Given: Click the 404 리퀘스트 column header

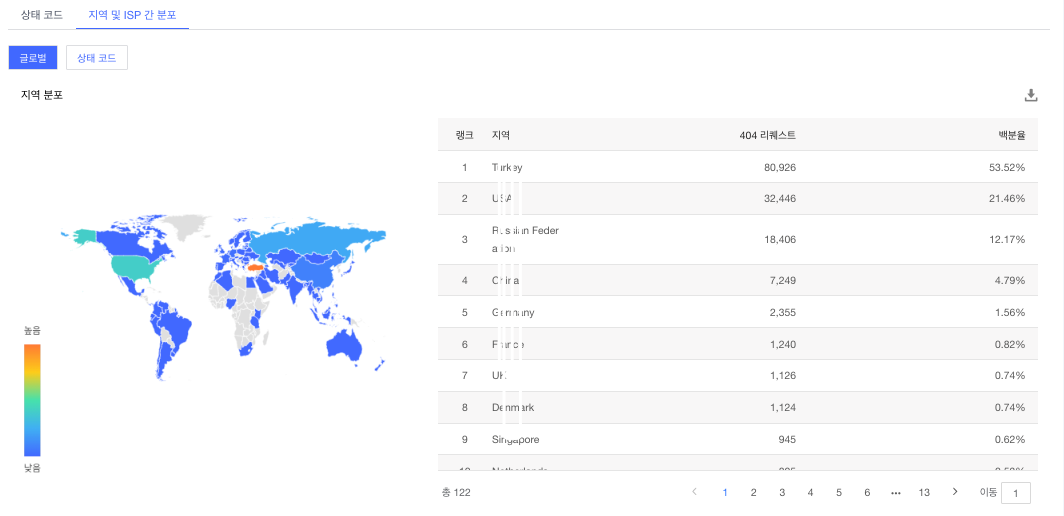Looking at the screenshot, I should tap(767, 135).
